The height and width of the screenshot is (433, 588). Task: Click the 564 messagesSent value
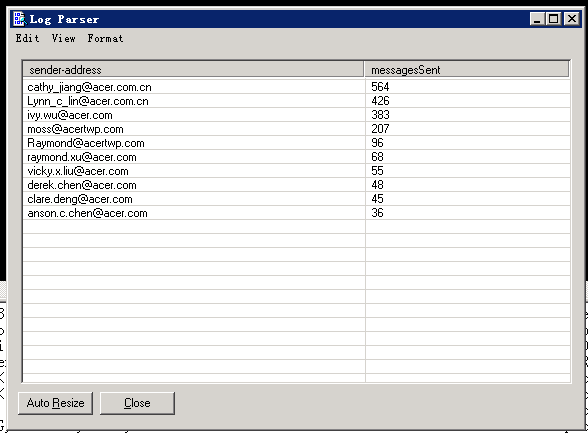point(380,87)
